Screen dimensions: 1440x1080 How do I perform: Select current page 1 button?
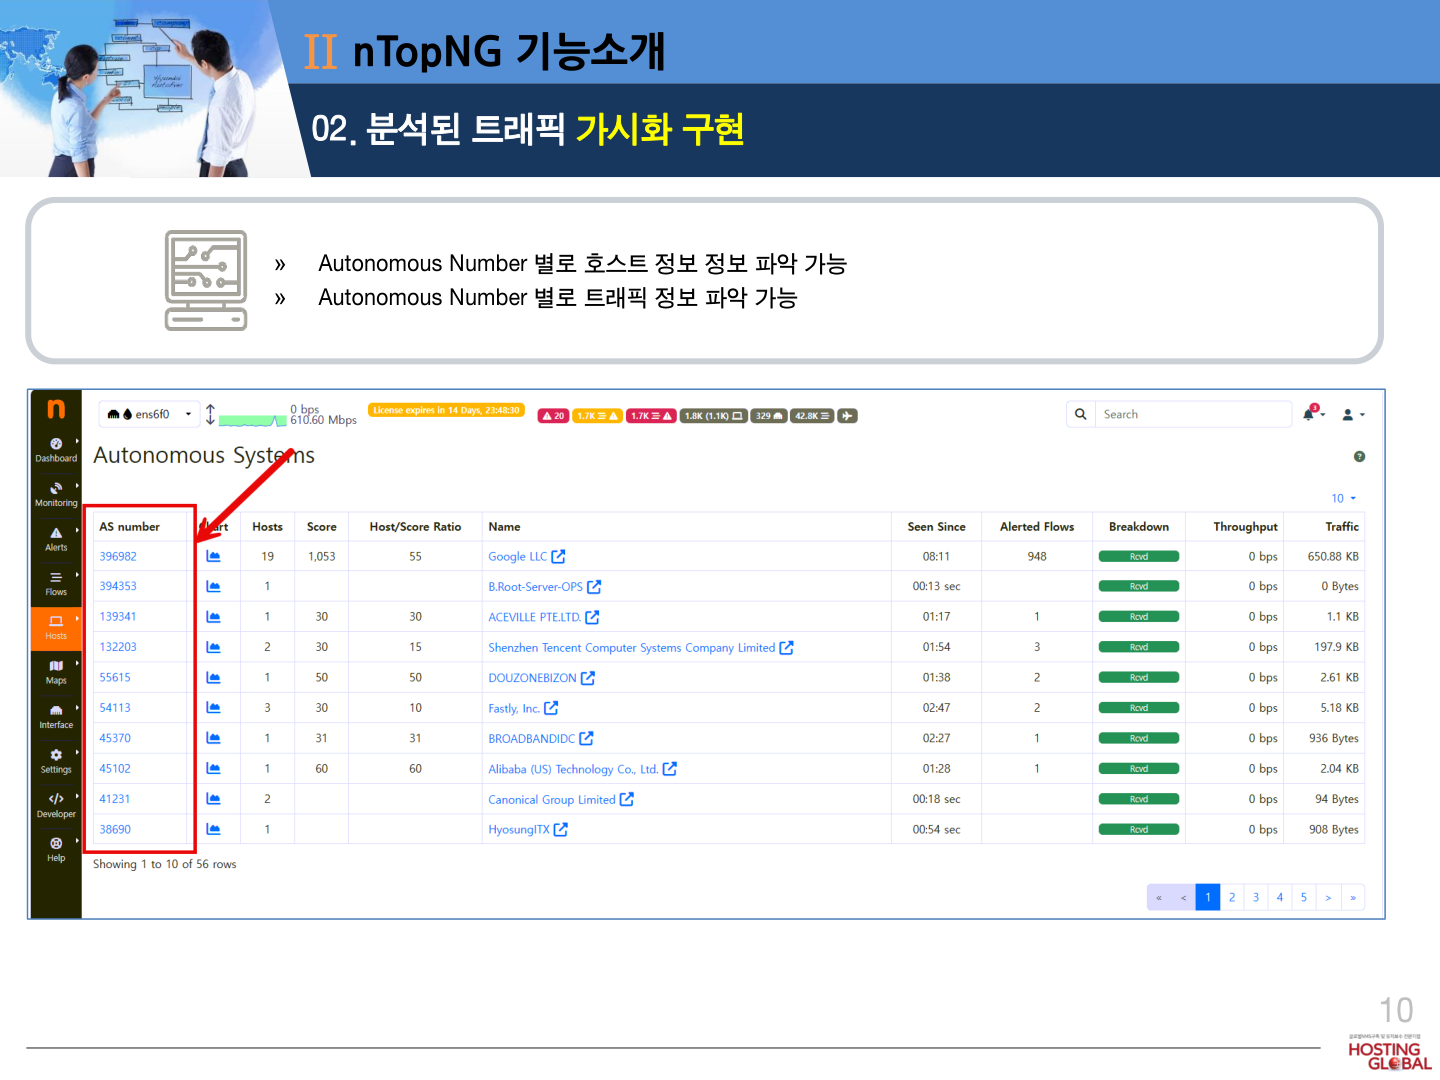pos(1208,897)
